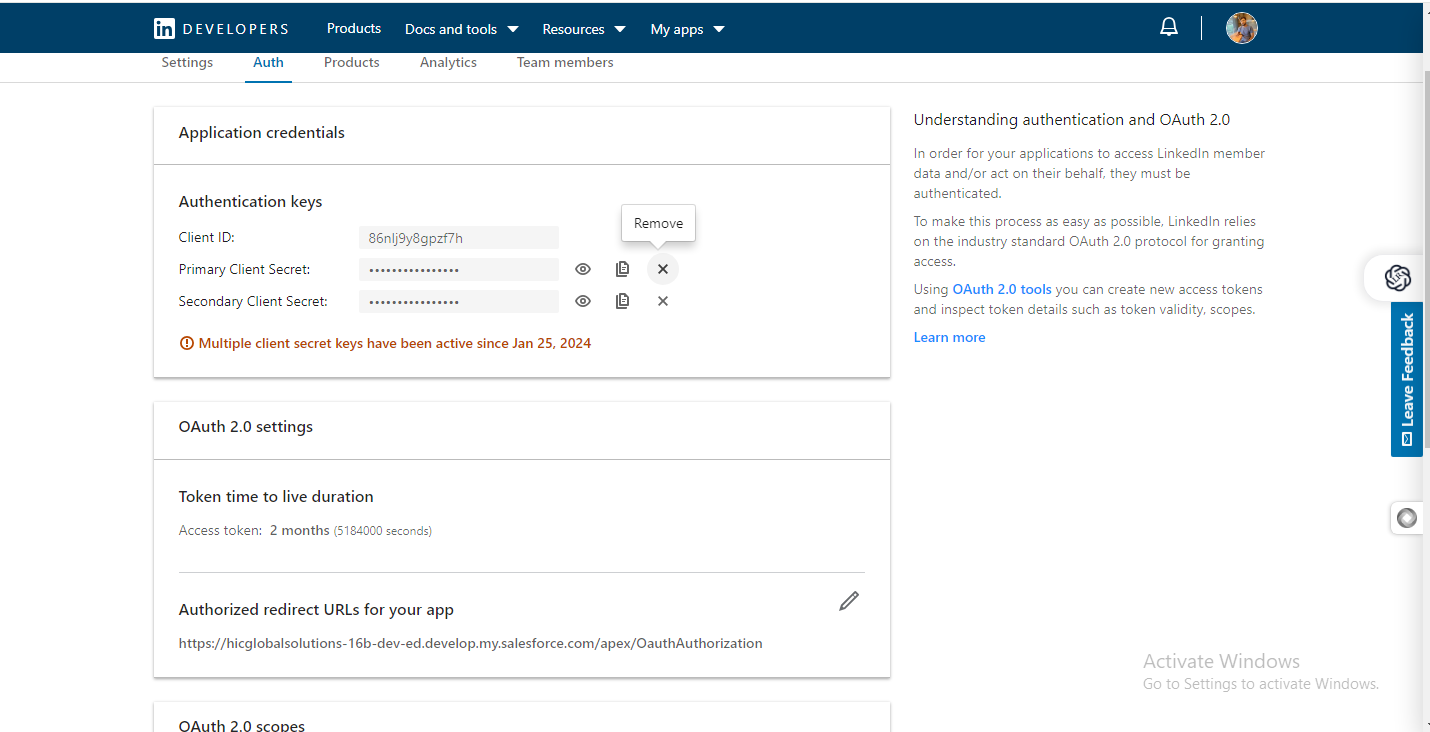Click the ChatGPT extension side icon

(x=1397, y=278)
